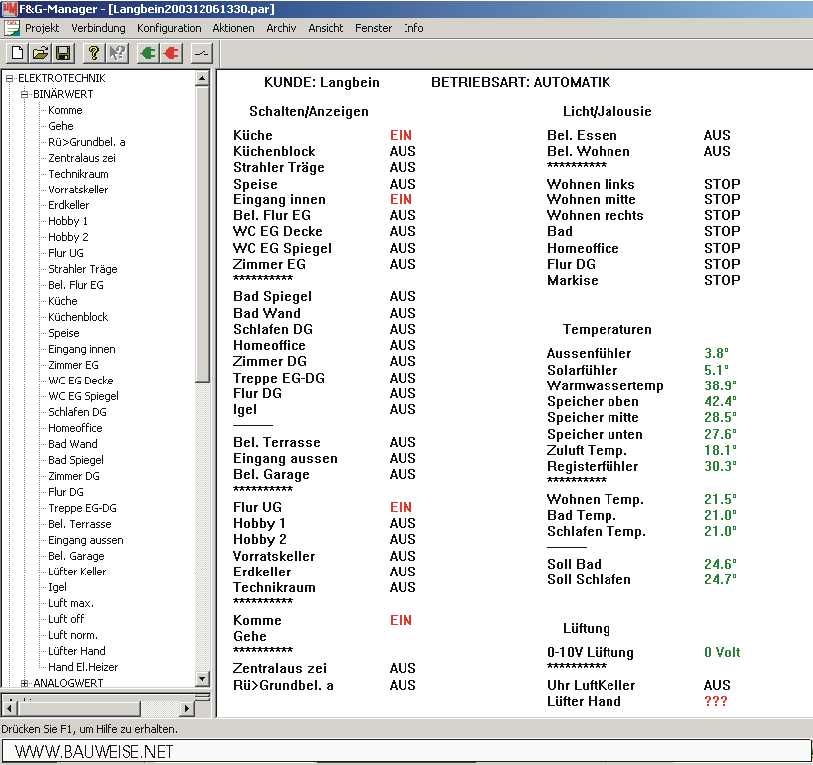This screenshot has height=765, width=813.
Task: Click the switch symbol toolbar icon
Action: 201,53
